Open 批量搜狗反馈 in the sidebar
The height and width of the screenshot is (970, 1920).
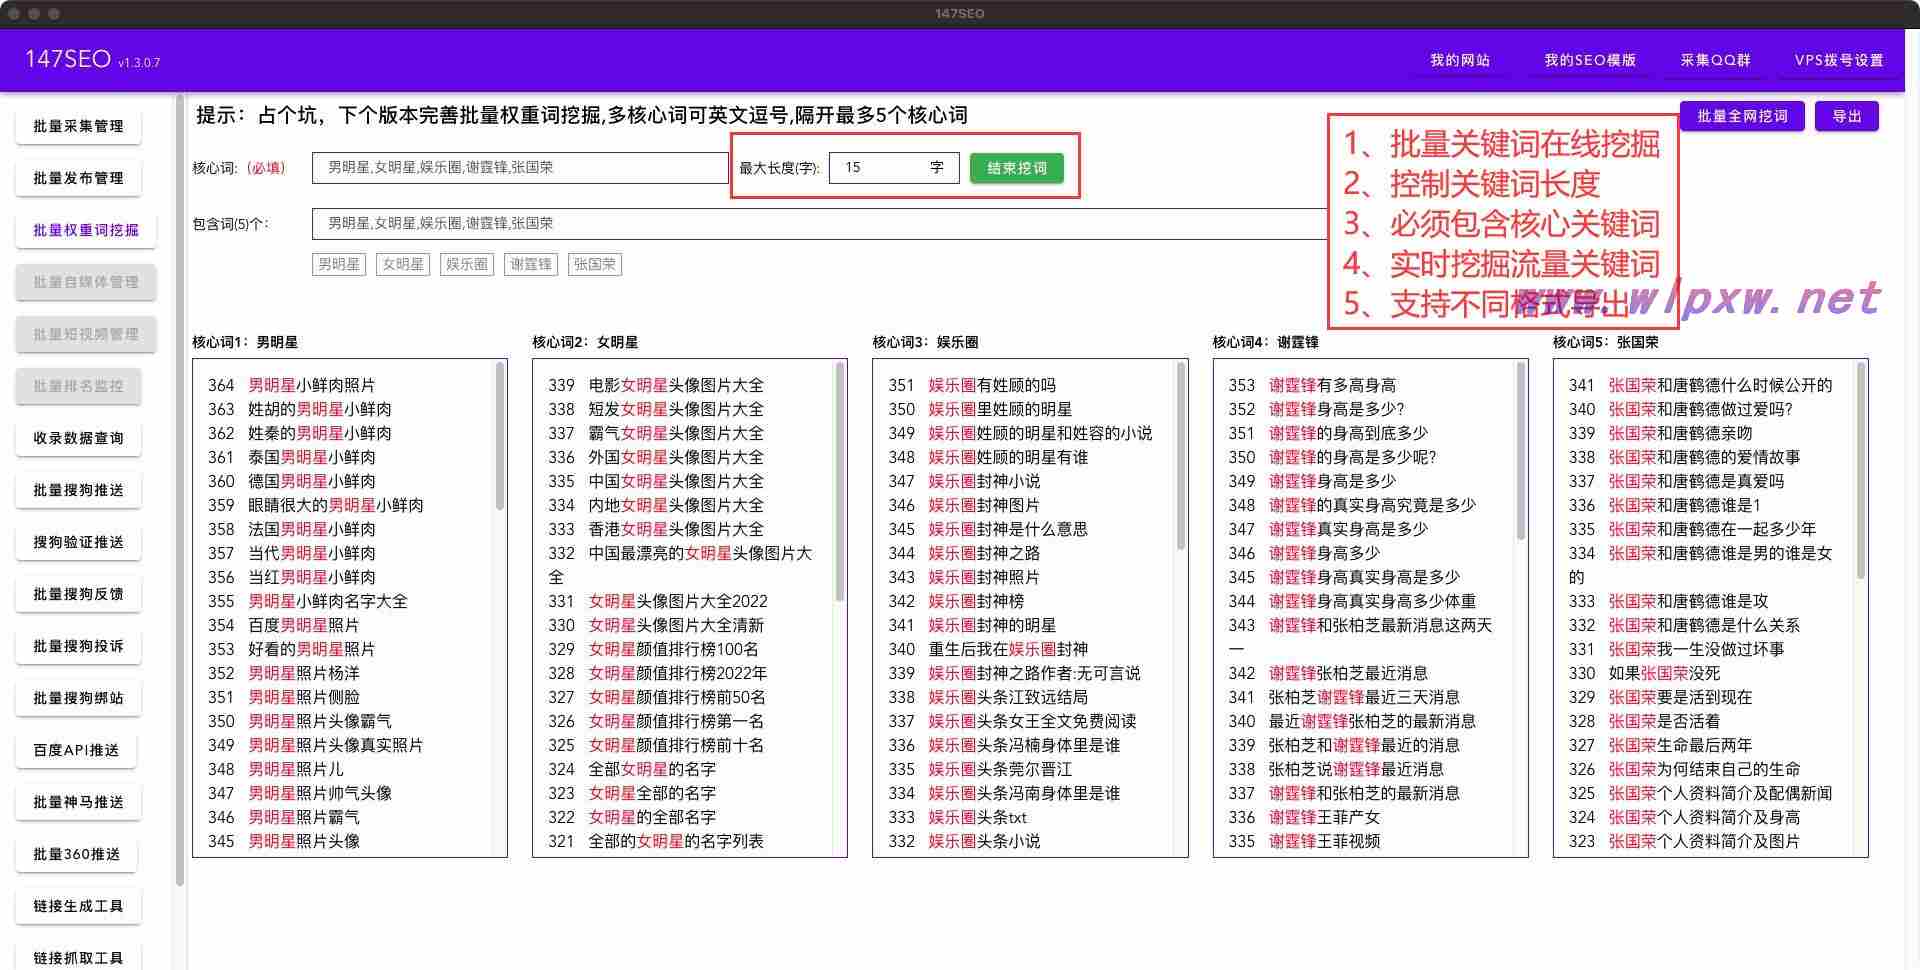(78, 594)
